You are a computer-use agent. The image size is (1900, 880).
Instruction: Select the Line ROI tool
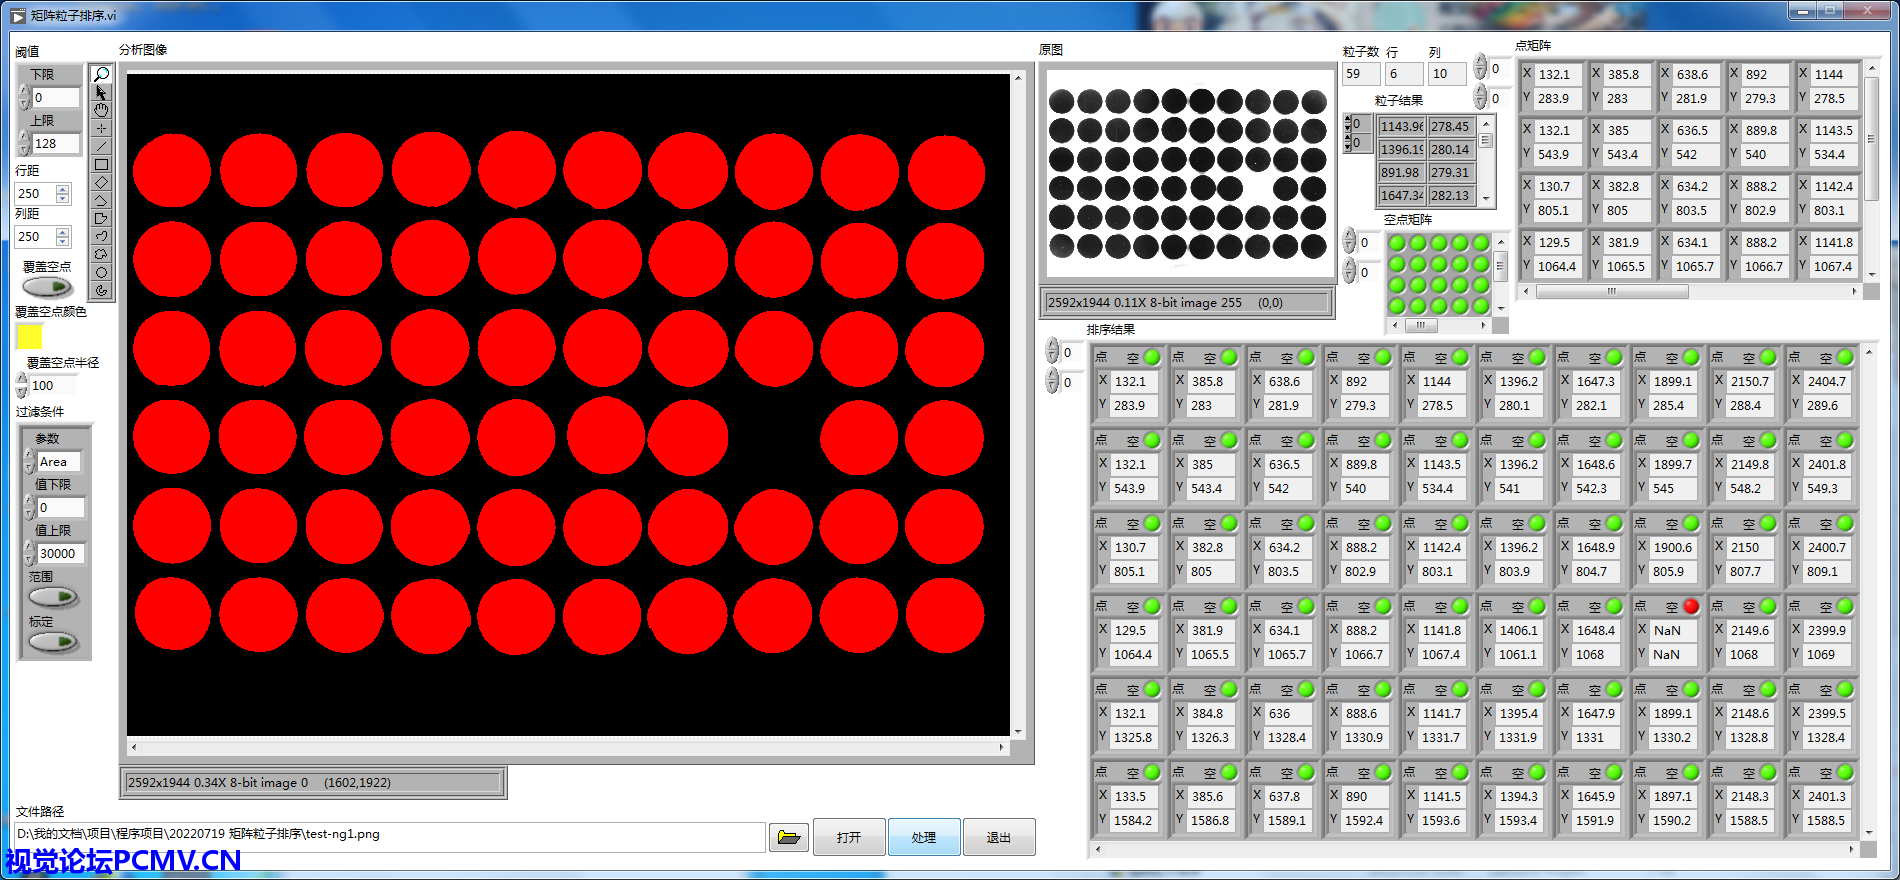click(x=101, y=146)
